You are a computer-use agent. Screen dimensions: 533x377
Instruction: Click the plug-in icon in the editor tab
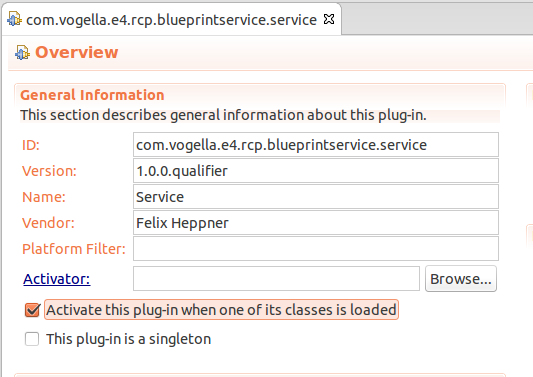tap(14, 19)
